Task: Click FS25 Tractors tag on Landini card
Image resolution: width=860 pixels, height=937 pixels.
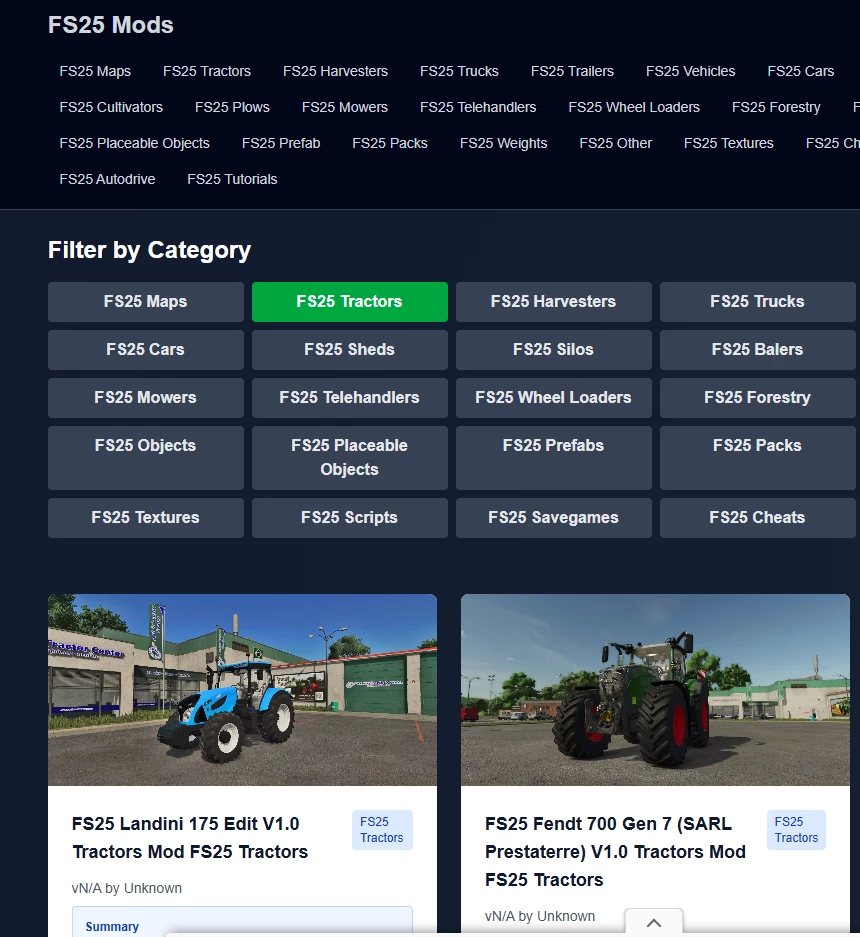Action: pyautogui.click(x=382, y=830)
